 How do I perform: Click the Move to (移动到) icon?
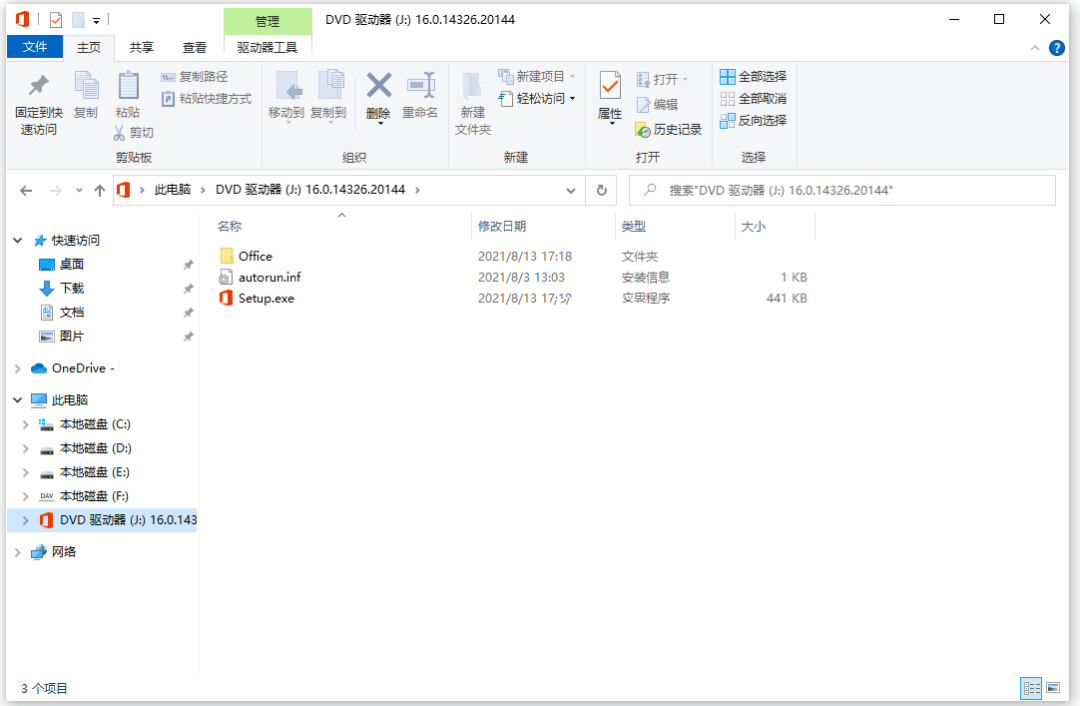point(287,87)
